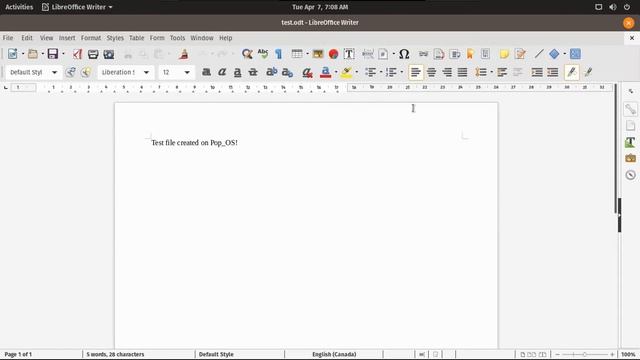
Task: Select the Insert Line tool
Action: point(539,54)
